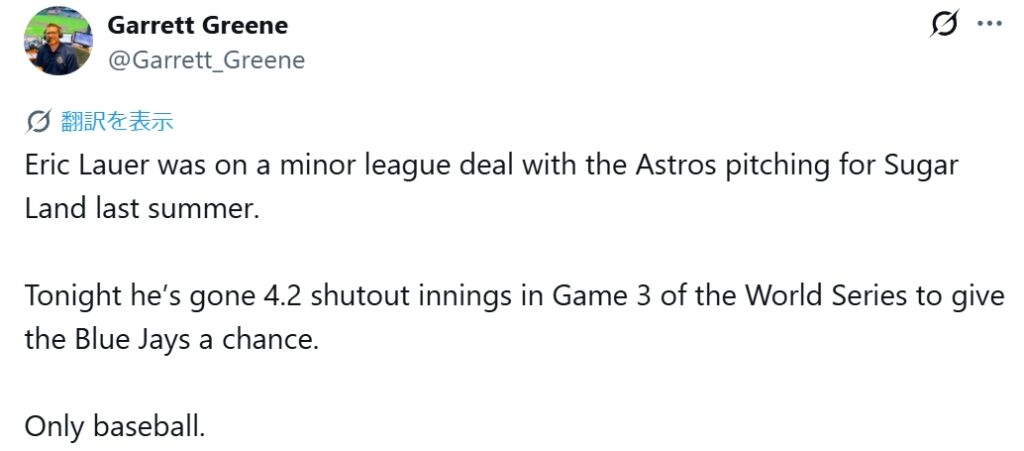This screenshot has width=1024, height=451.
Task: Open Garrett Greene's profile avatar
Action: 60,42
